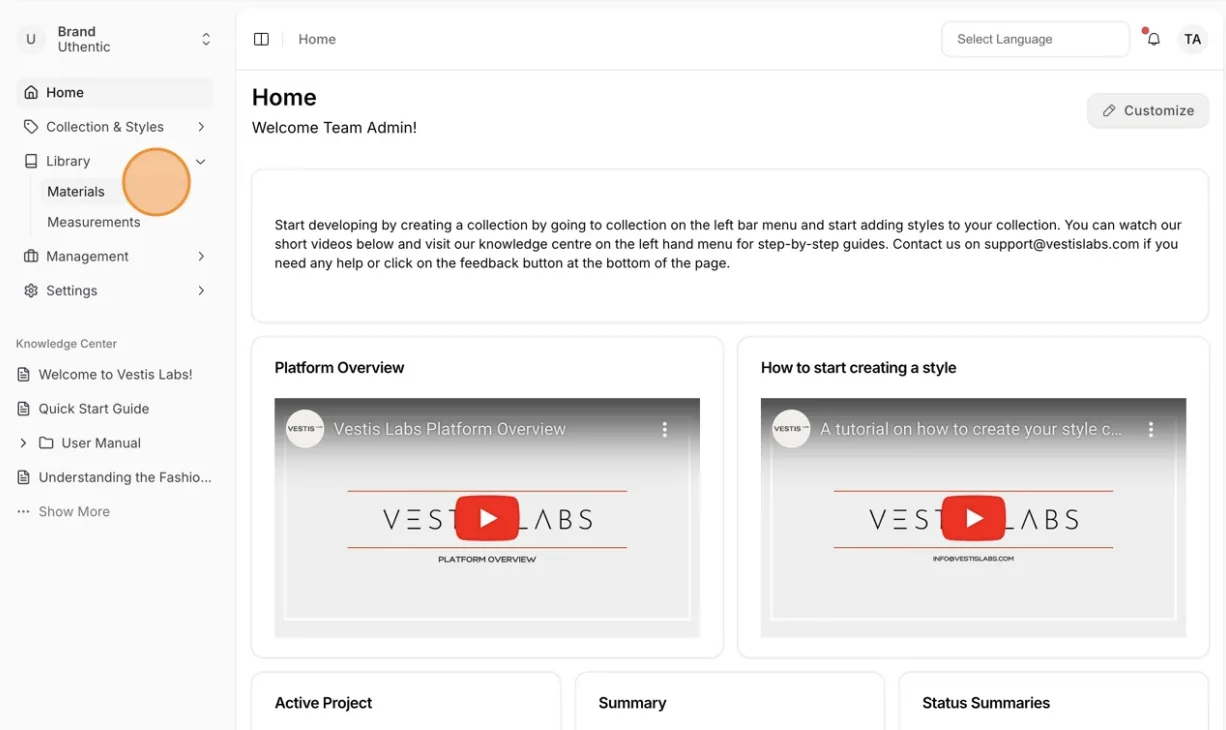Open notifications bell icon
Image resolution: width=1226 pixels, height=730 pixels.
(1154, 39)
